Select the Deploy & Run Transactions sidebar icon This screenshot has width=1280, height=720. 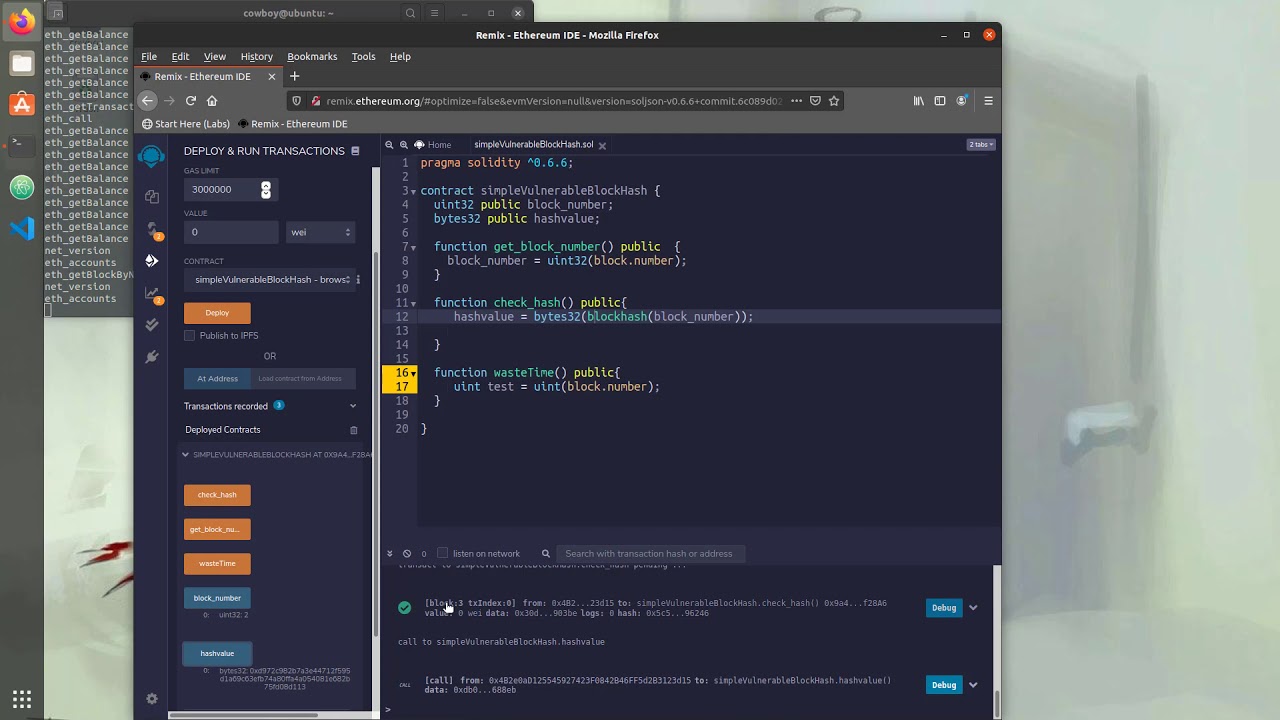click(x=152, y=260)
